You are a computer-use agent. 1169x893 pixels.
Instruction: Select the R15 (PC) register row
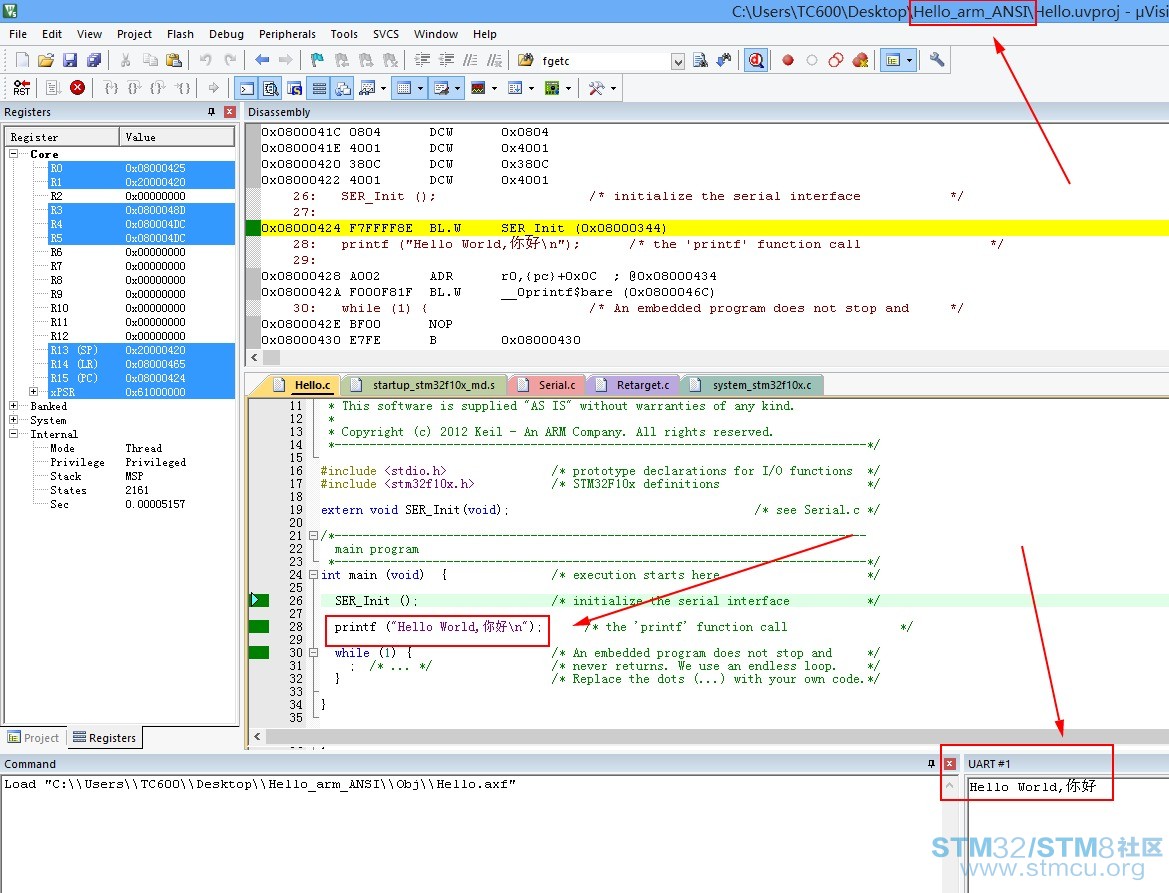[x=142, y=378]
